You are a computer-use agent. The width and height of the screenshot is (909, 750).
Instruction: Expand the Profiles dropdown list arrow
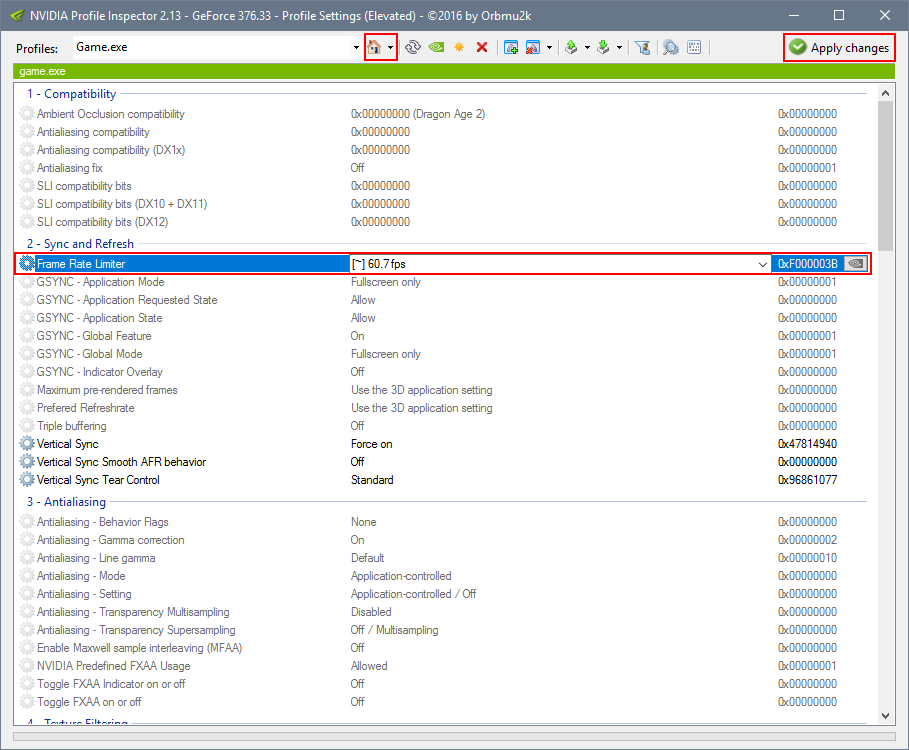pos(356,48)
